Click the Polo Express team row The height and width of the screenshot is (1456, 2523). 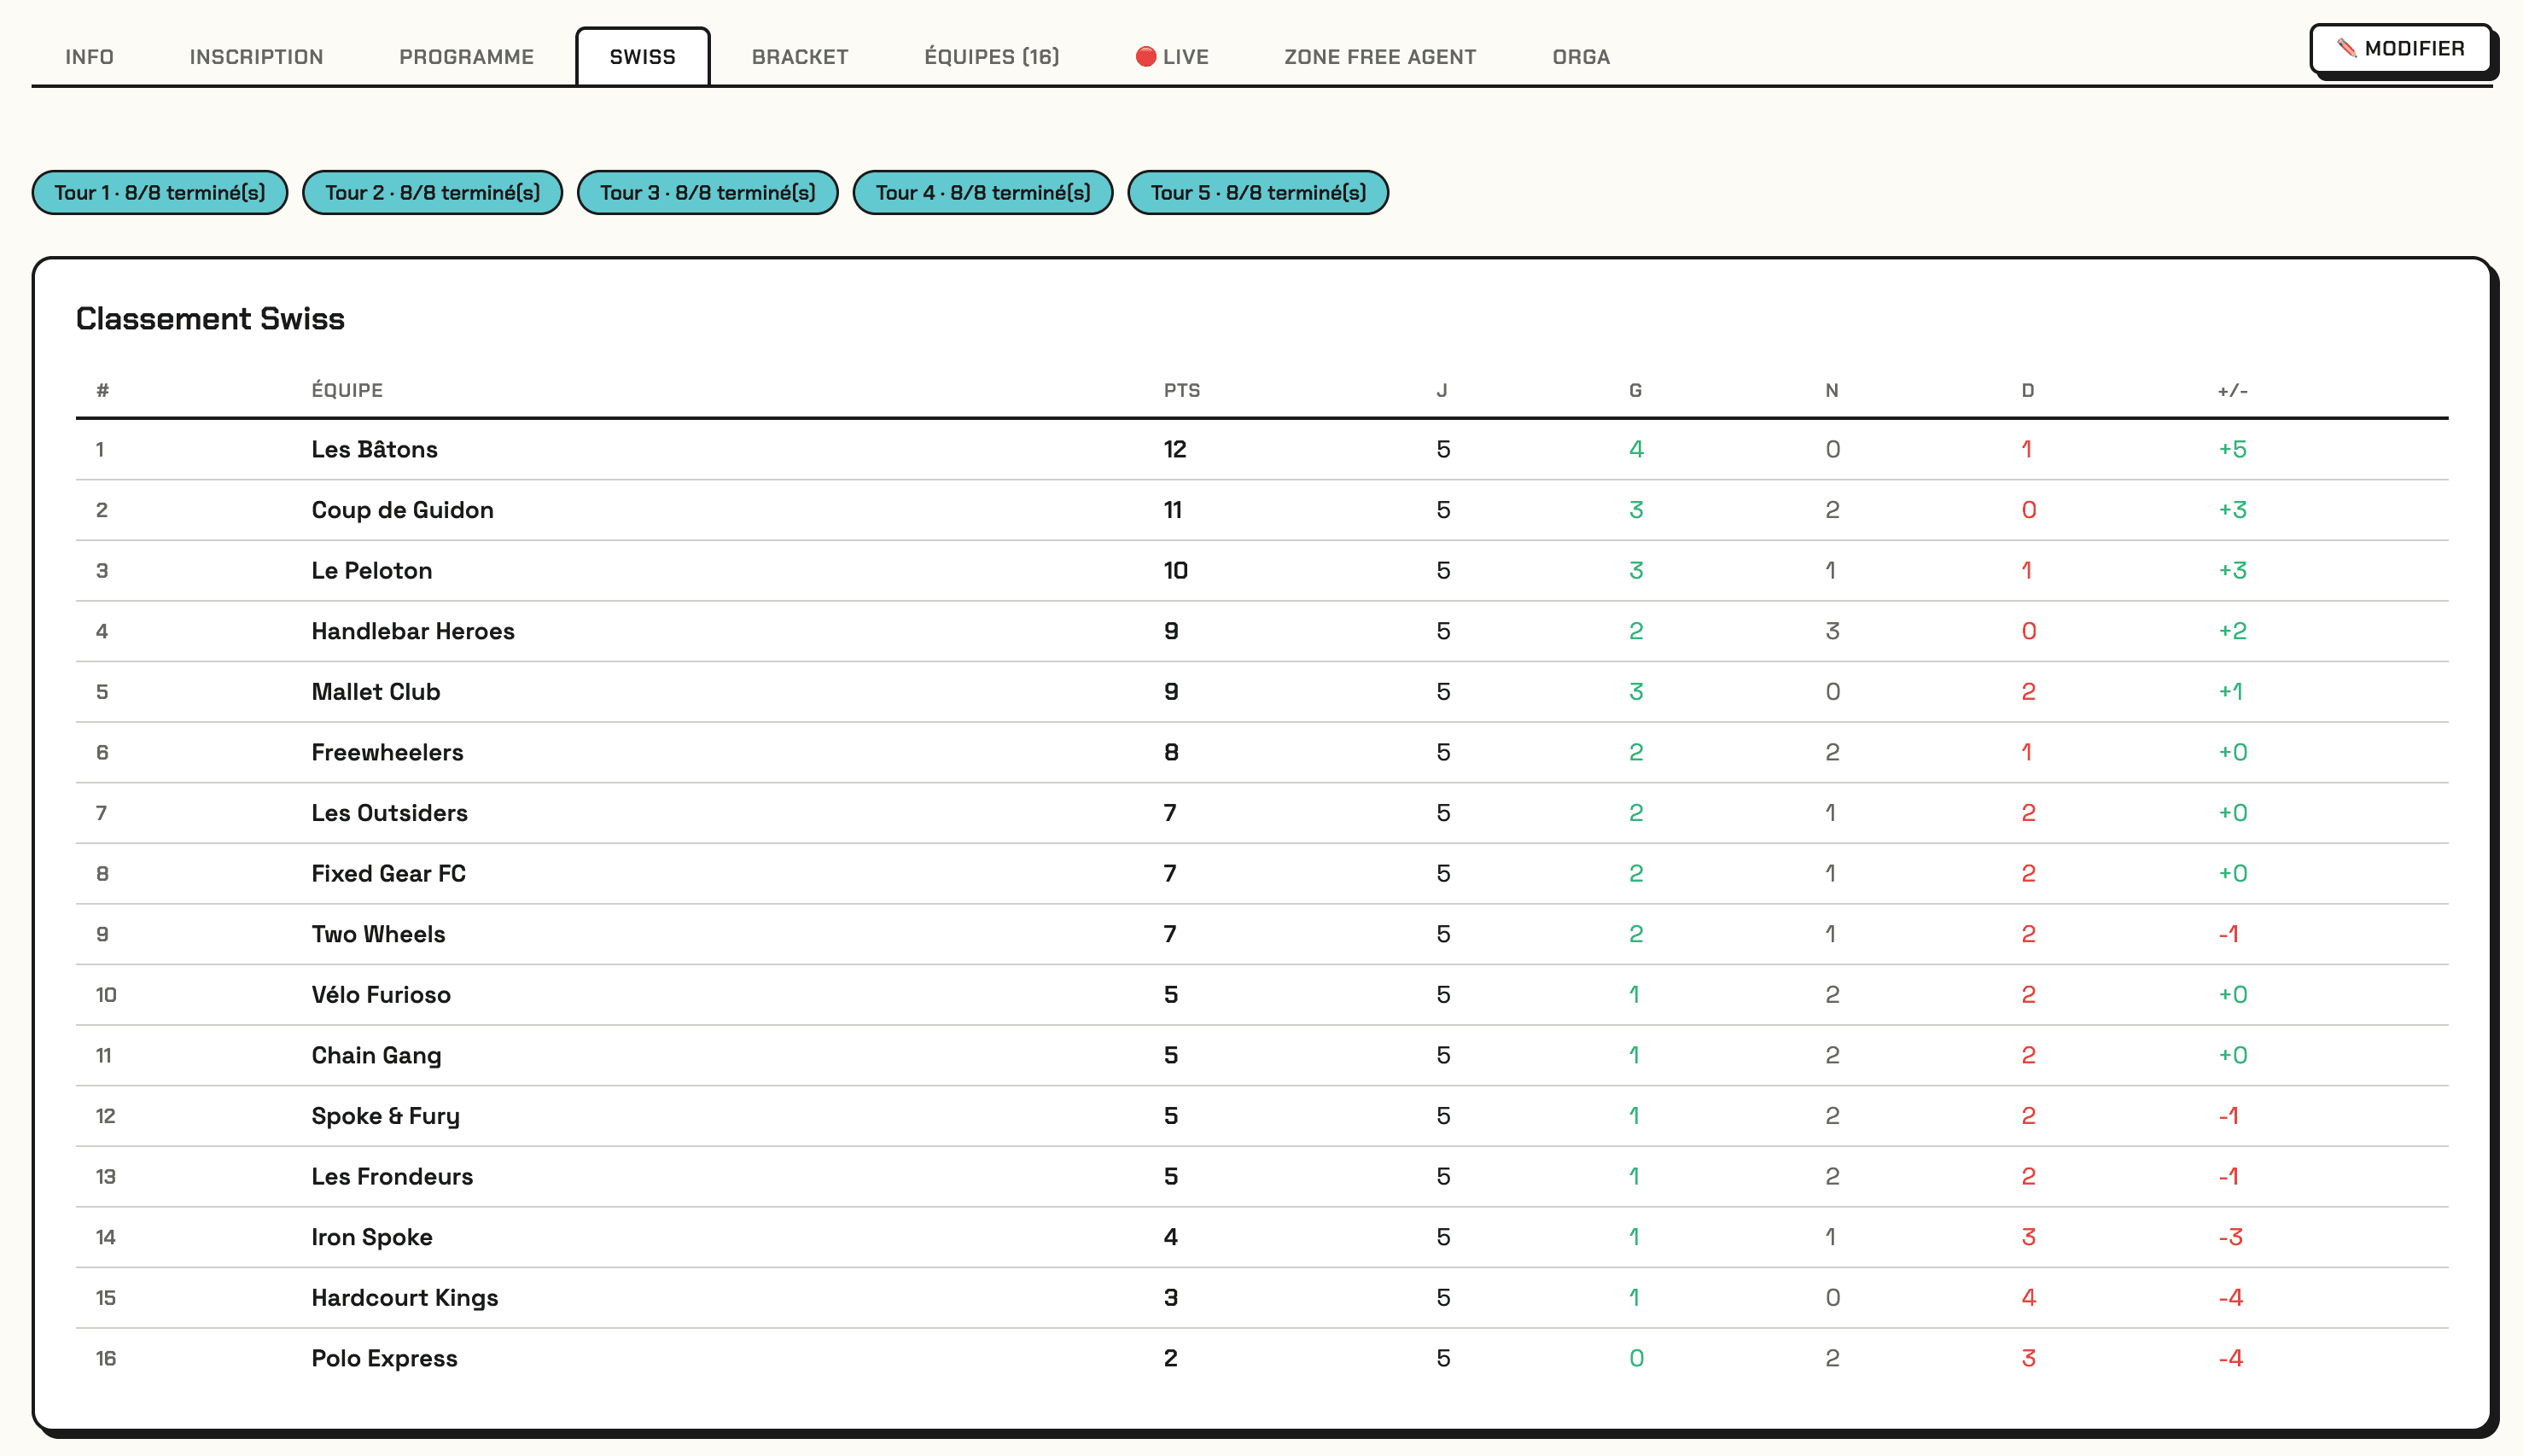pyautogui.click(x=384, y=1358)
